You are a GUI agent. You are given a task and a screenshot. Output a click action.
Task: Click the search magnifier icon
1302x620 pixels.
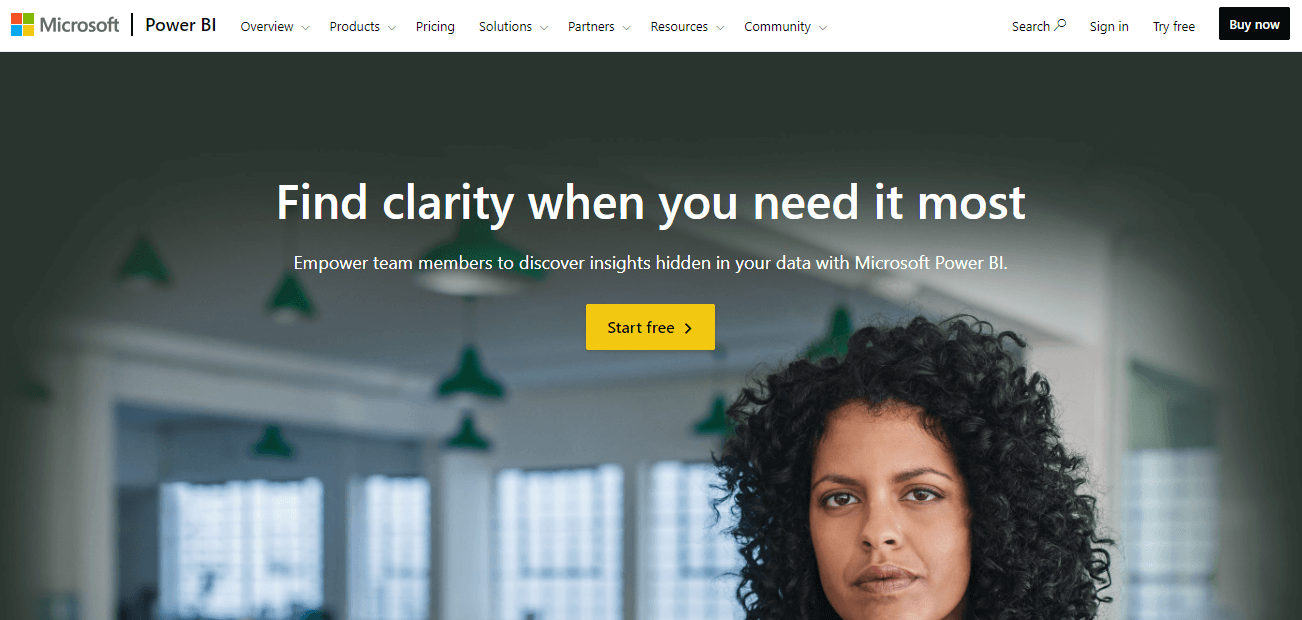click(1061, 25)
